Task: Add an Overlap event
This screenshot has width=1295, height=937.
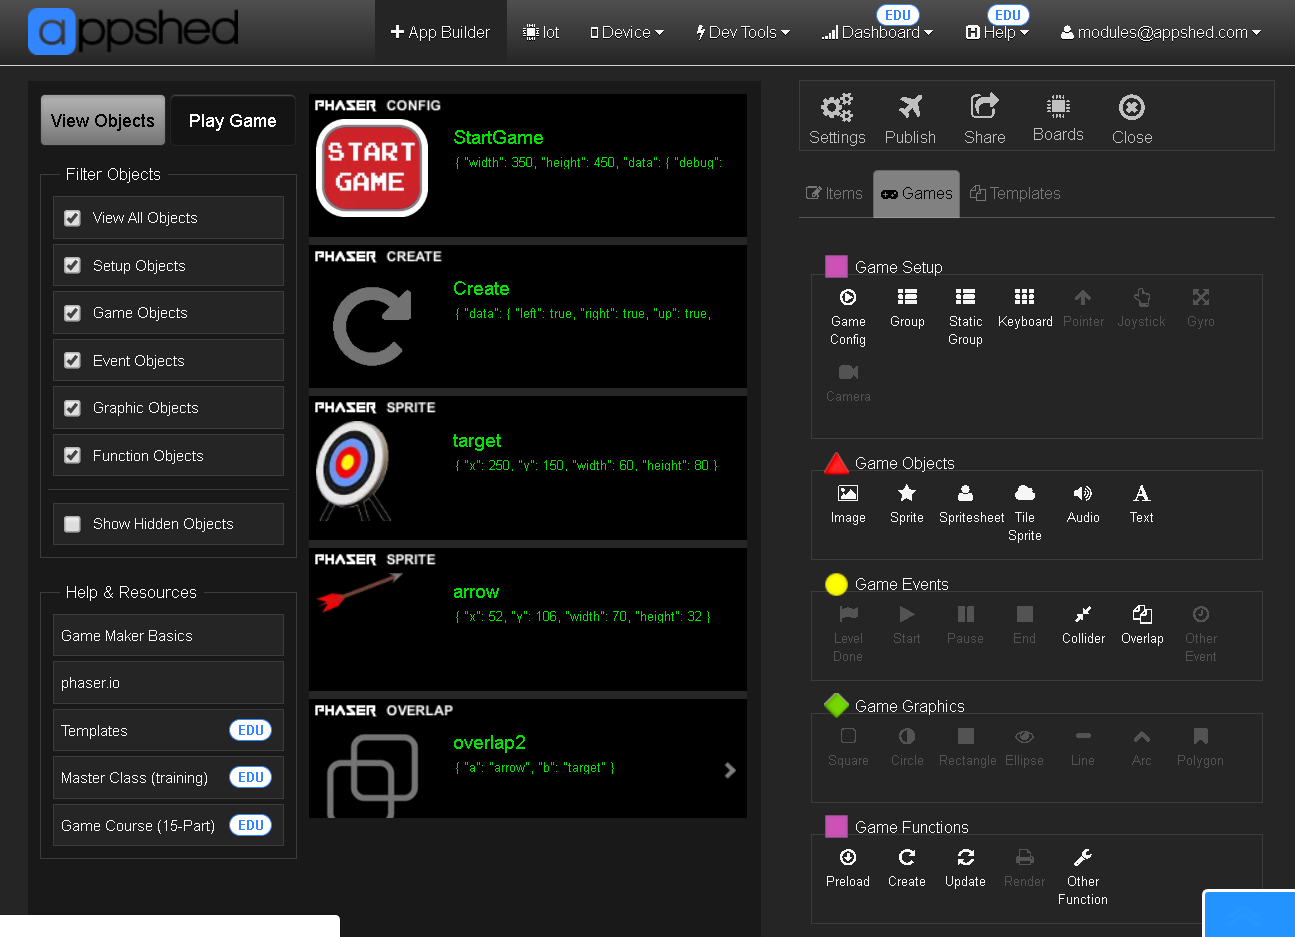Action: pyautogui.click(x=1142, y=625)
